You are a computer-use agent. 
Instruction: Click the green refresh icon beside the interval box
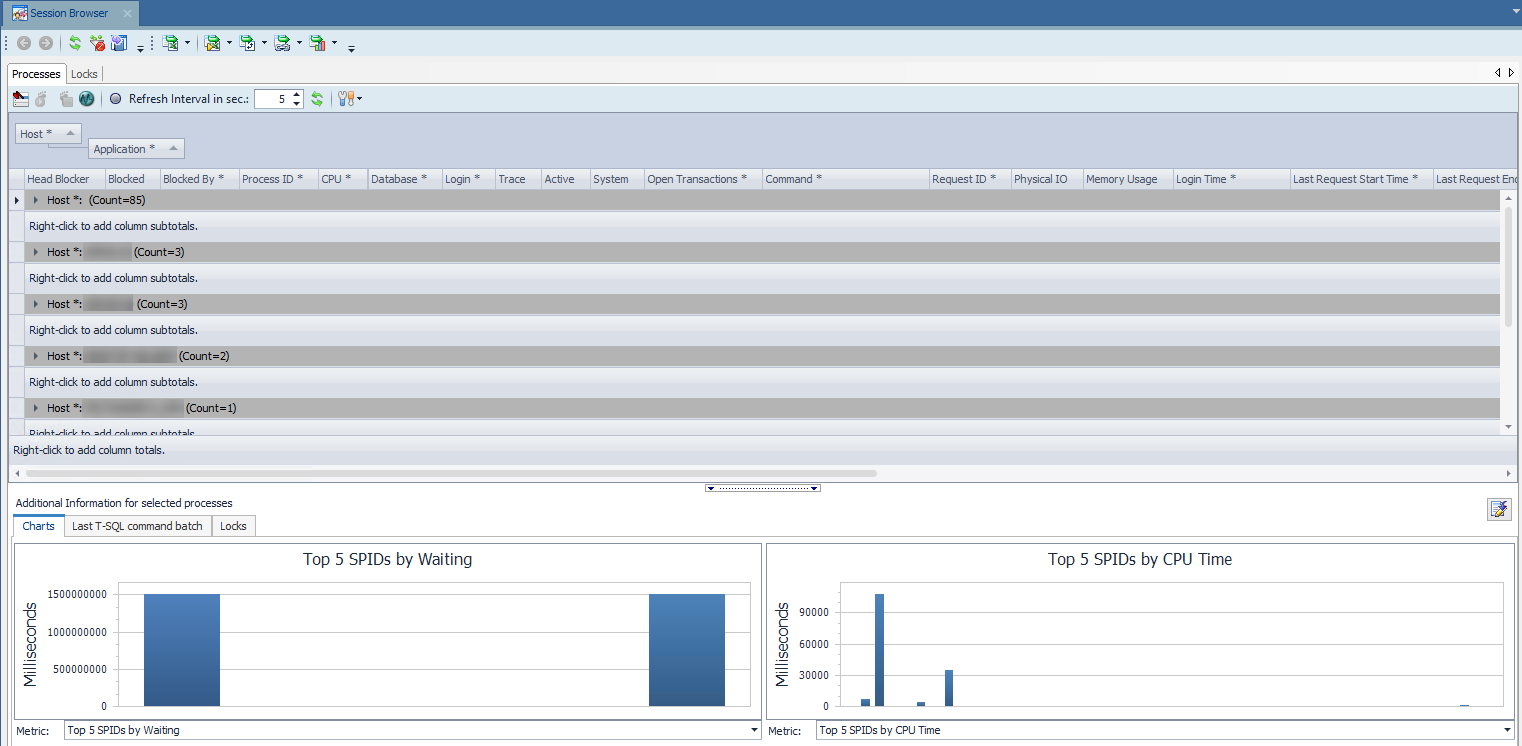click(x=317, y=99)
